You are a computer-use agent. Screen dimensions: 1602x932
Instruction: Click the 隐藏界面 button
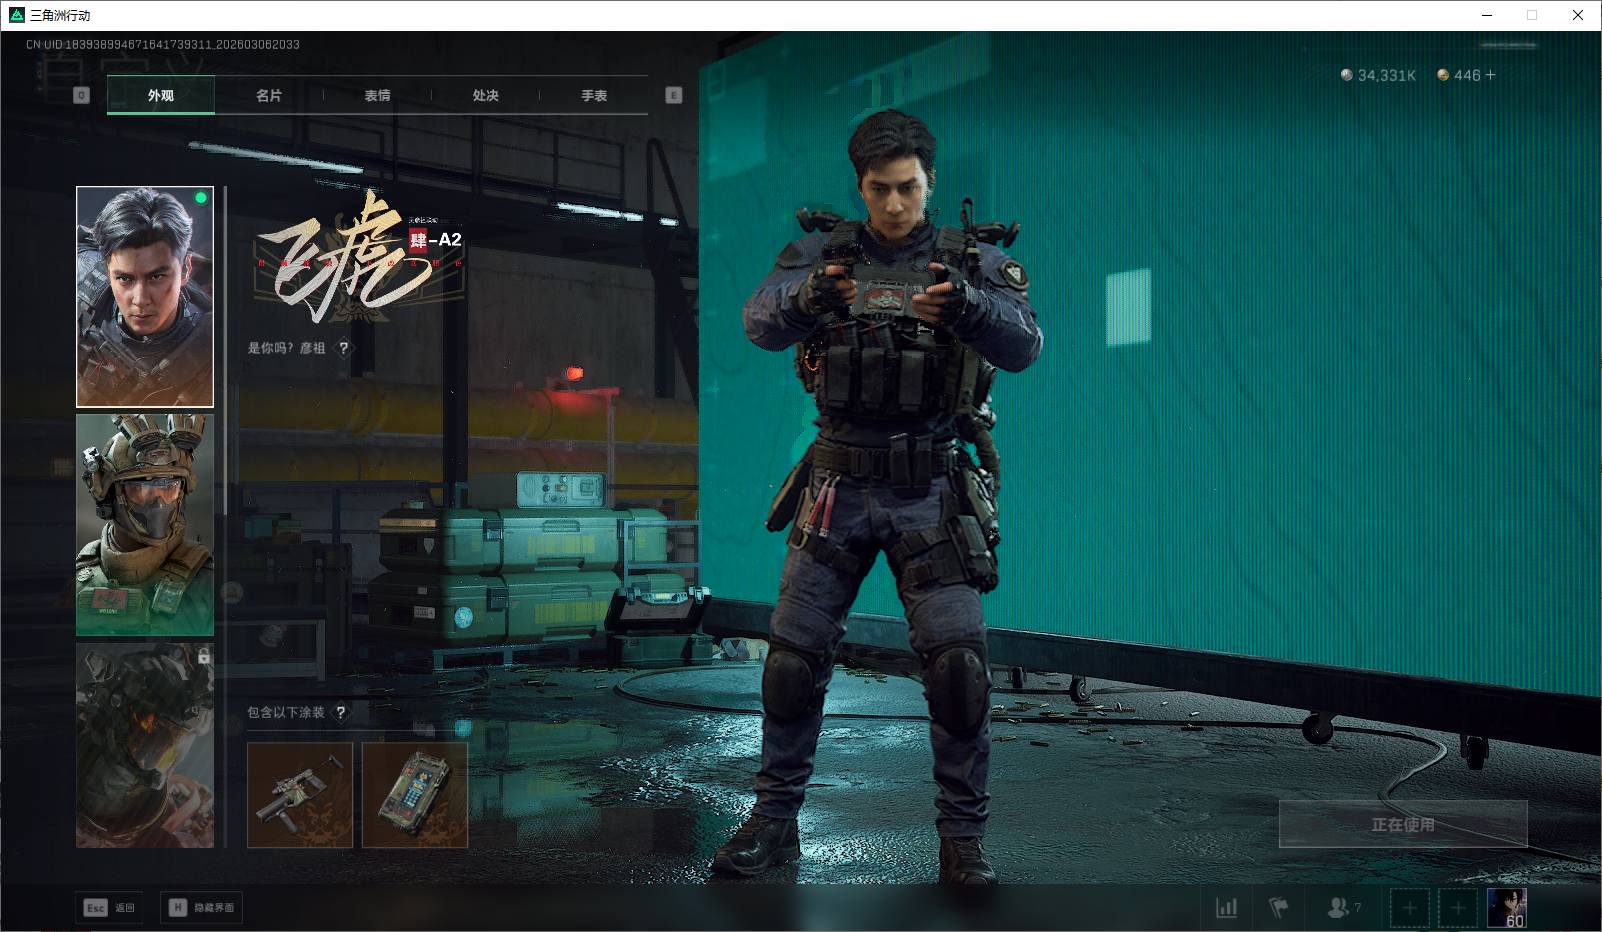pos(201,907)
